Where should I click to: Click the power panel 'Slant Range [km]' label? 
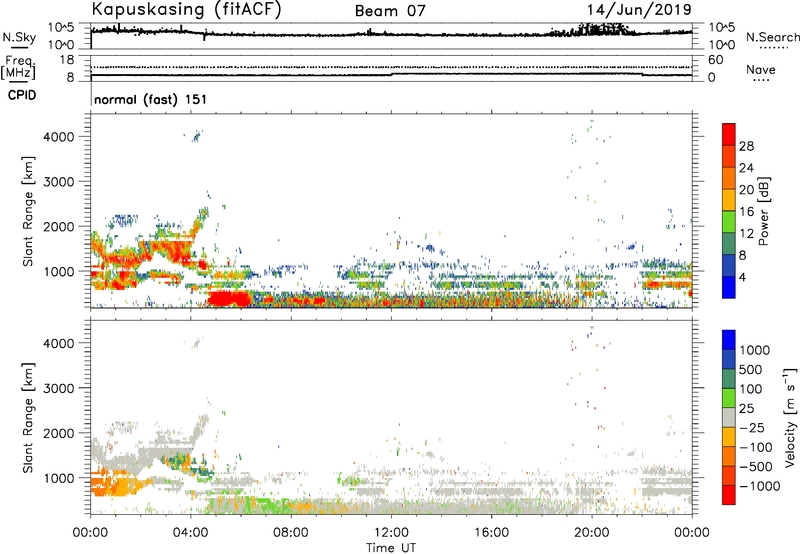click(28, 211)
